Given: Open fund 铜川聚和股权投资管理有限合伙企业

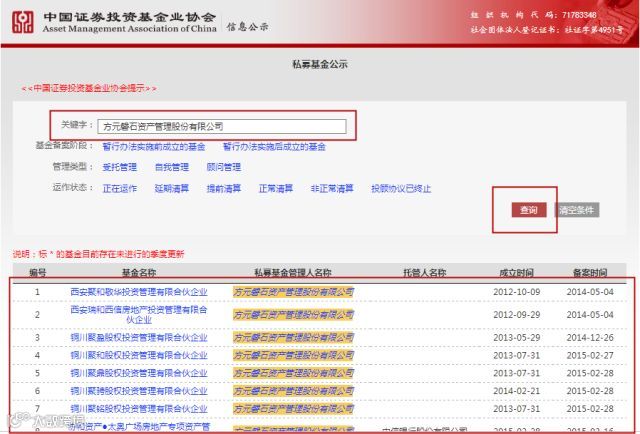Looking at the screenshot, I should click(x=139, y=355).
